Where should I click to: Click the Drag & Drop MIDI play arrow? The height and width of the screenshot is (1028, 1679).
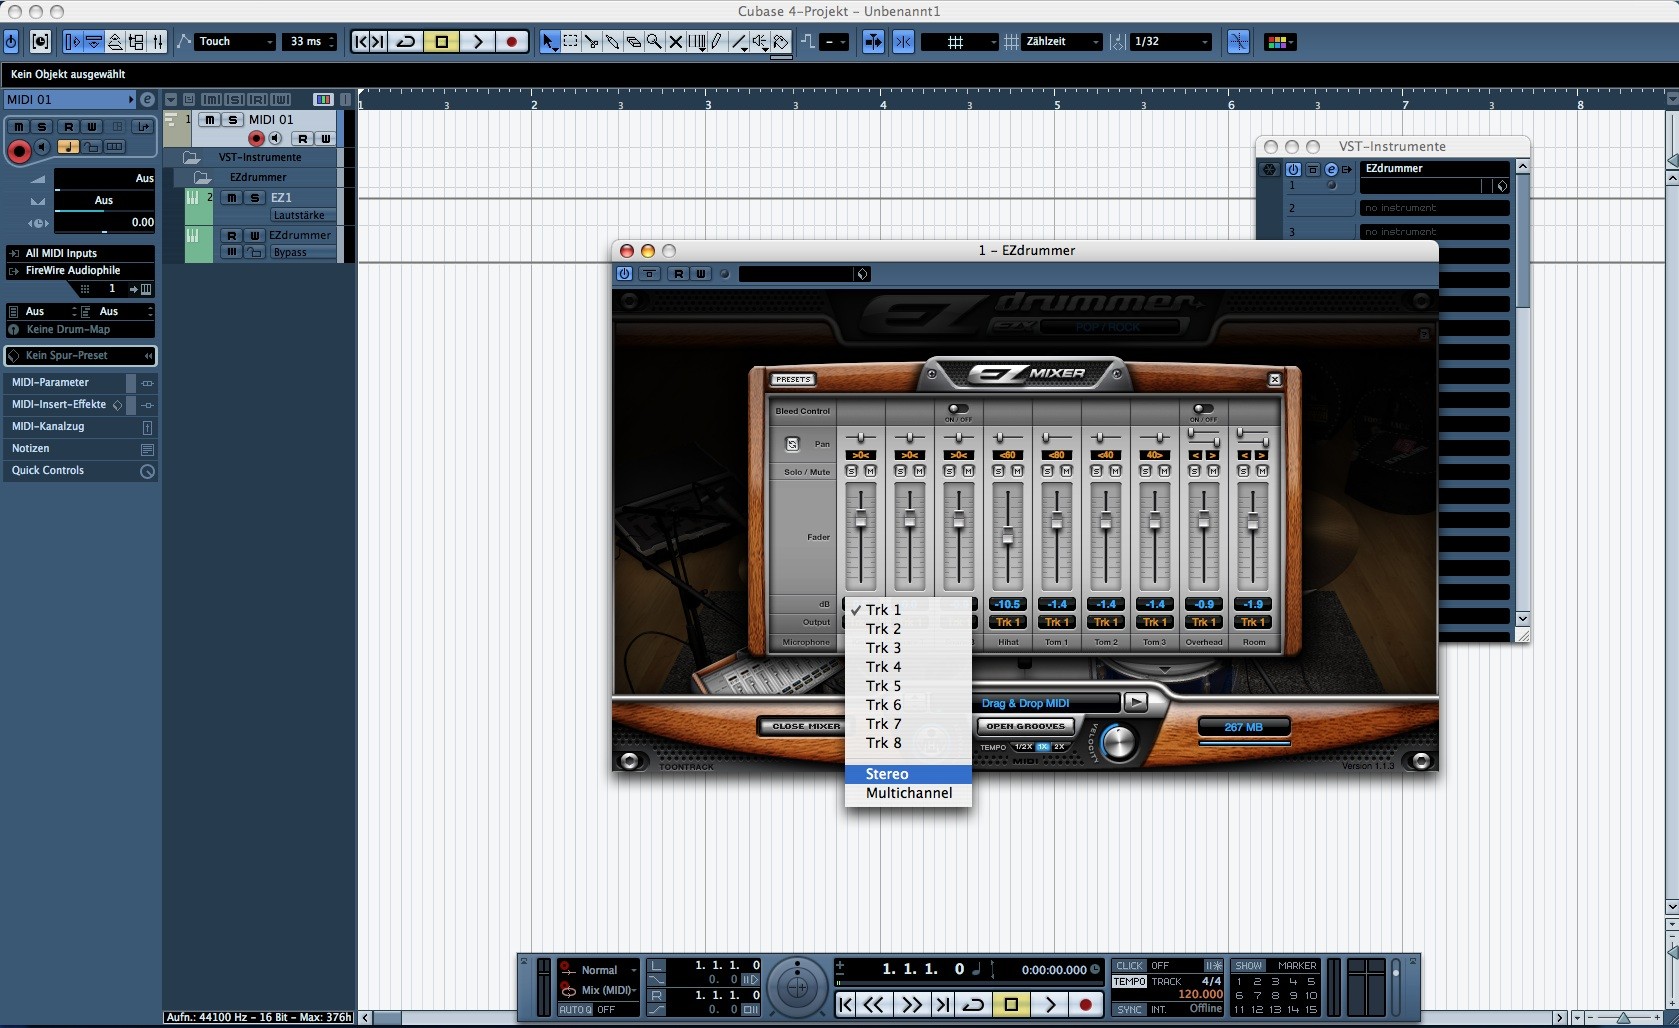(x=1135, y=703)
